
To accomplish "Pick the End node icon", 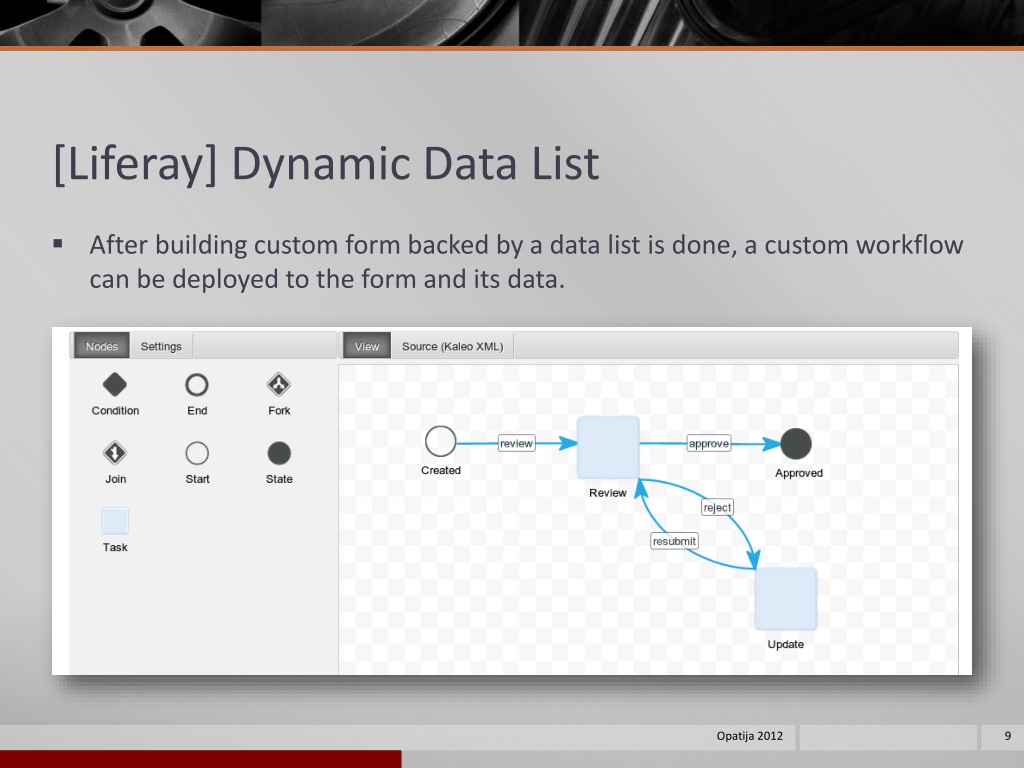I will click(197, 385).
